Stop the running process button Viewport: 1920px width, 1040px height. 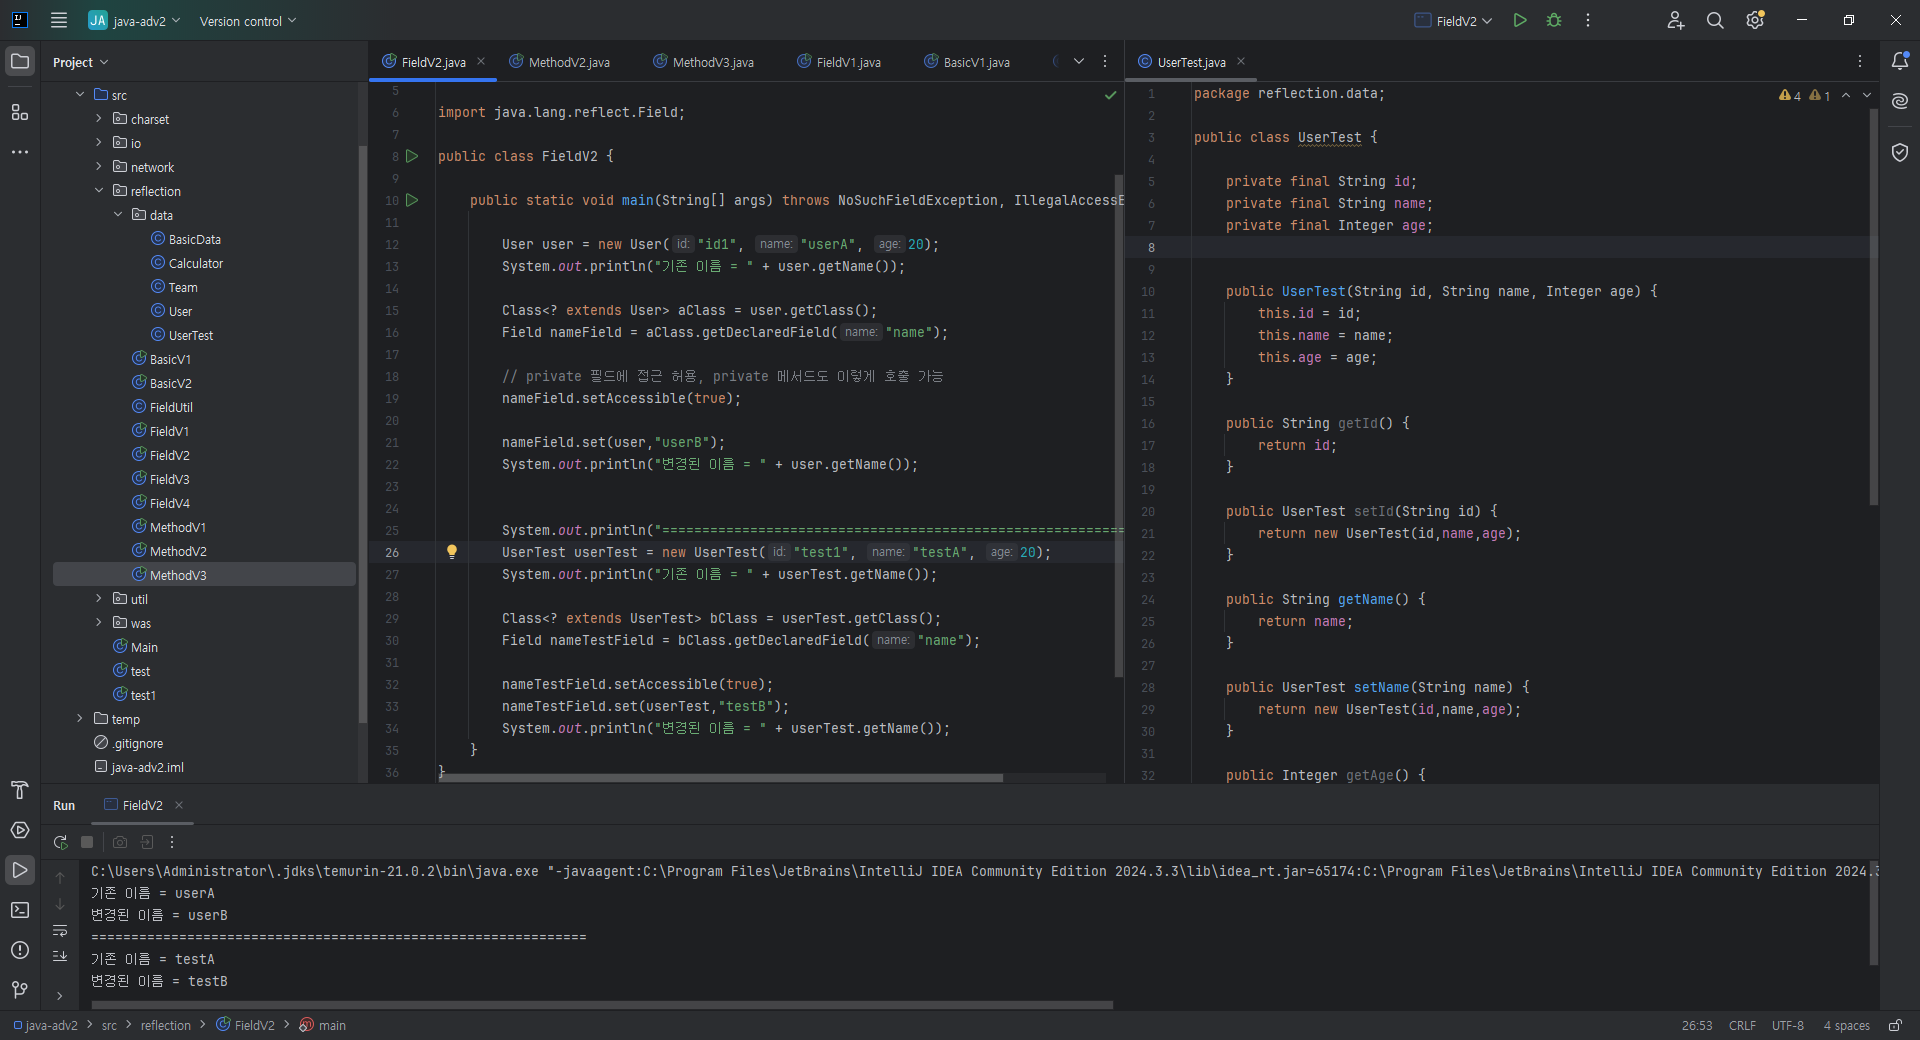pyautogui.click(x=87, y=842)
